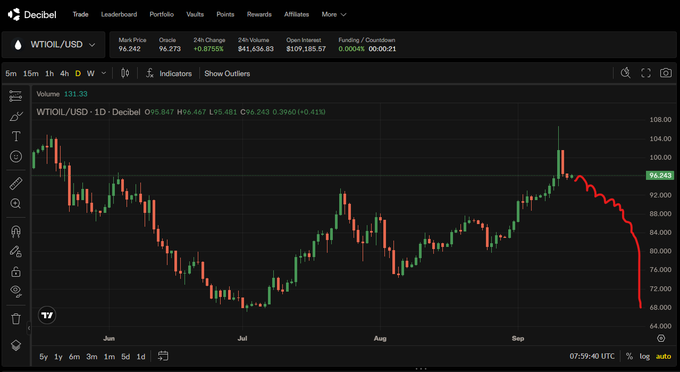Toggle the magnet mode tool
This screenshot has height=372, width=680.
click(x=16, y=232)
